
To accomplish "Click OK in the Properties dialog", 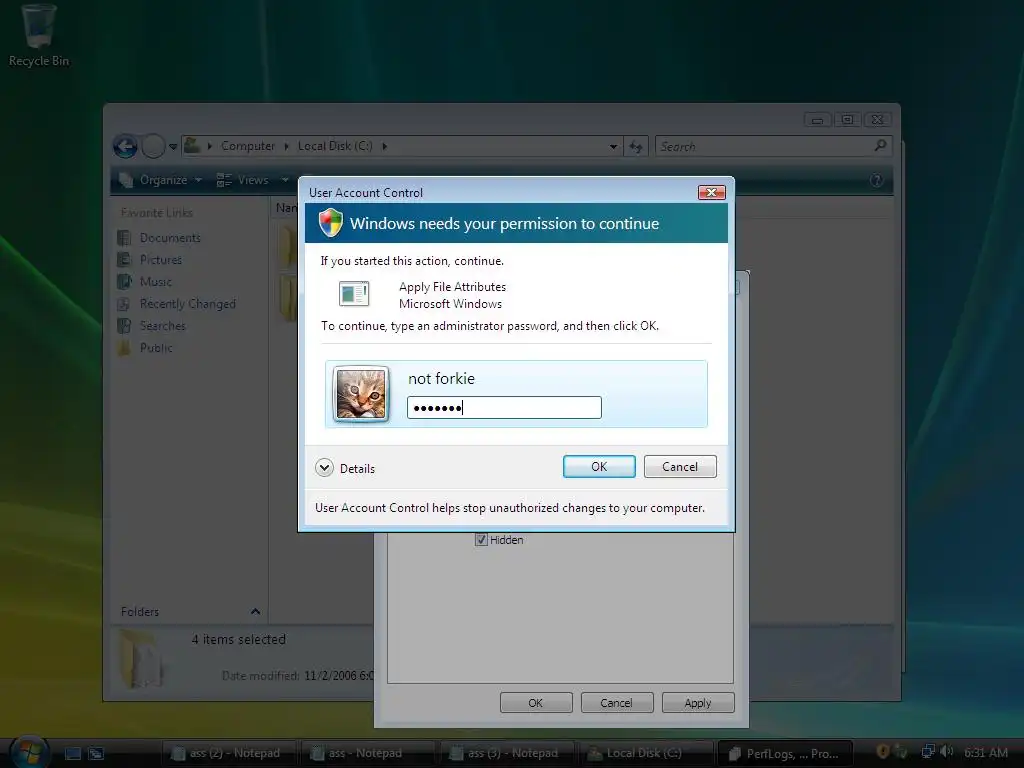I will pos(536,703).
